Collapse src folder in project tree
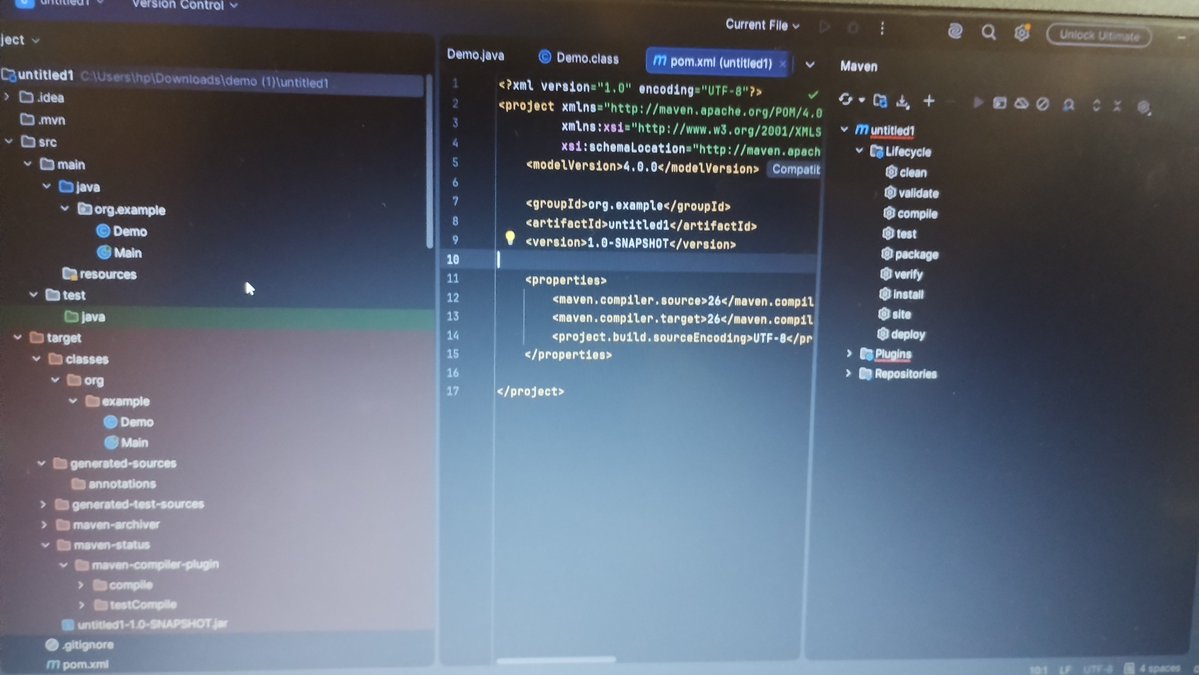 tap(9, 141)
